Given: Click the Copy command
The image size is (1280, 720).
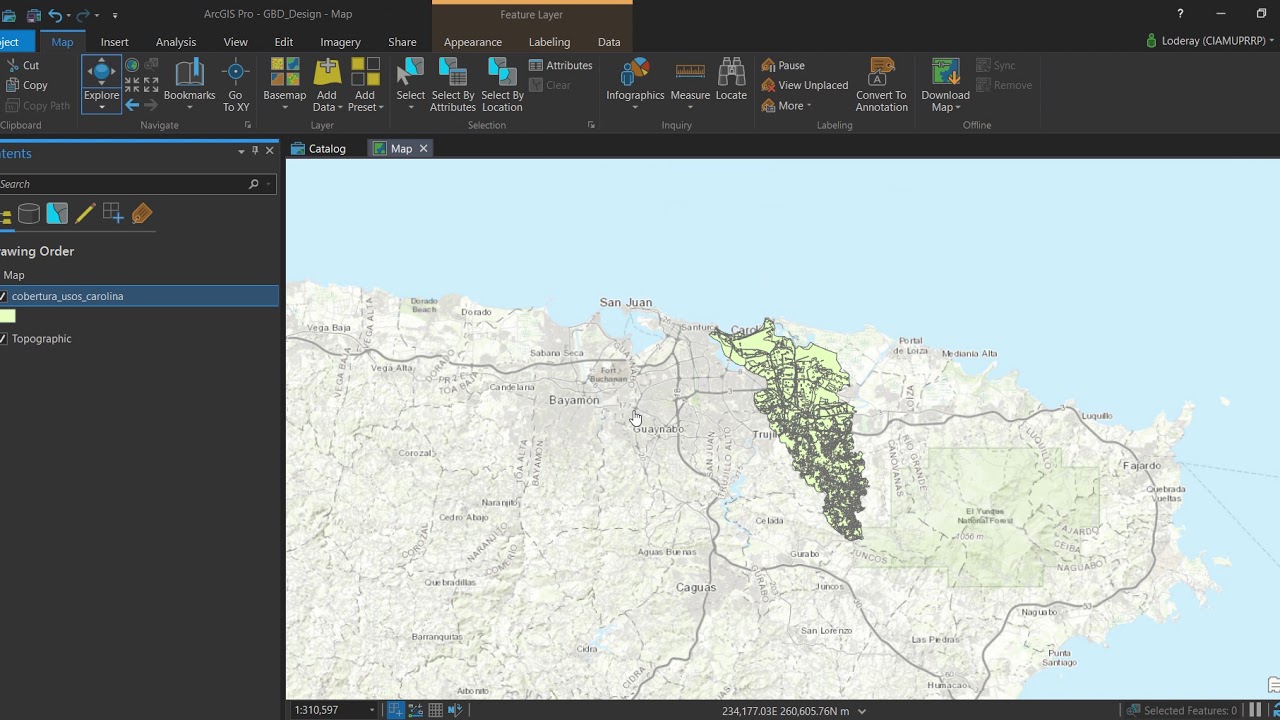Looking at the screenshot, I should coord(26,85).
